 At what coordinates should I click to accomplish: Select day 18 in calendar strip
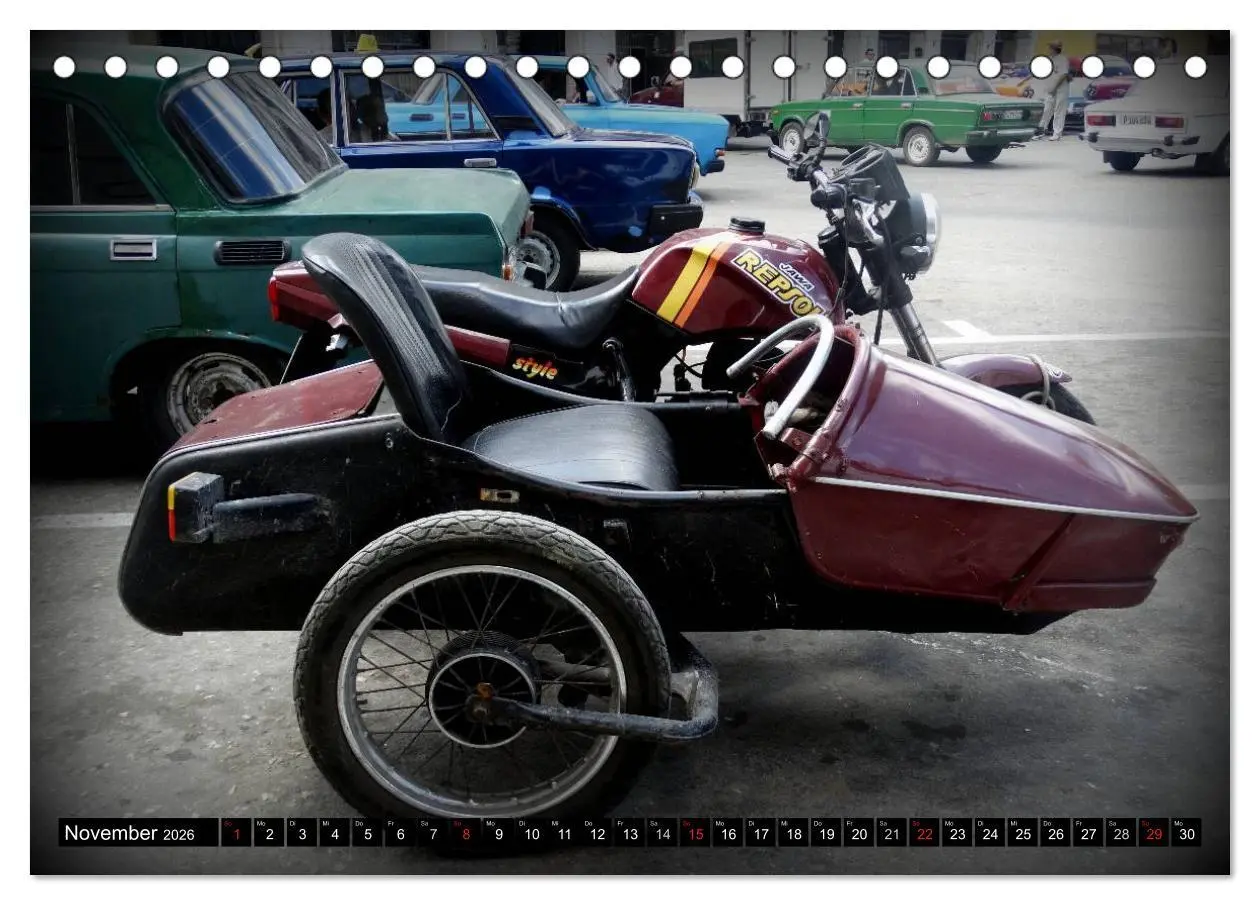pyautogui.click(x=793, y=832)
